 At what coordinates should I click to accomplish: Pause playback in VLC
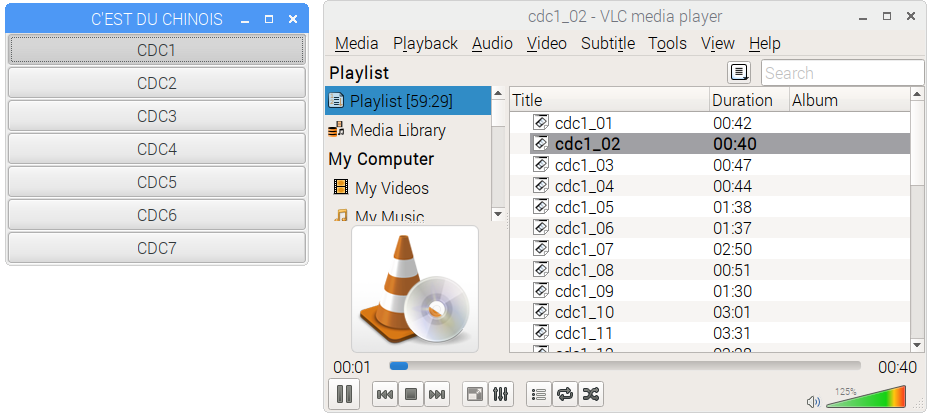(344, 394)
